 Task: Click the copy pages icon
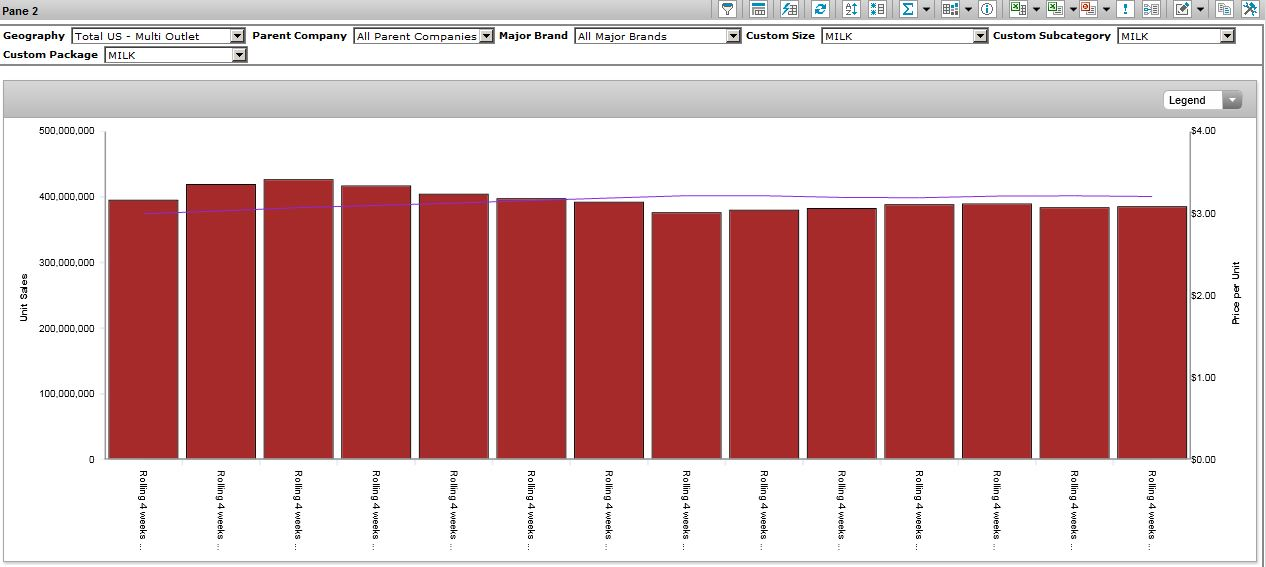pyautogui.click(x=1223, y=9)
